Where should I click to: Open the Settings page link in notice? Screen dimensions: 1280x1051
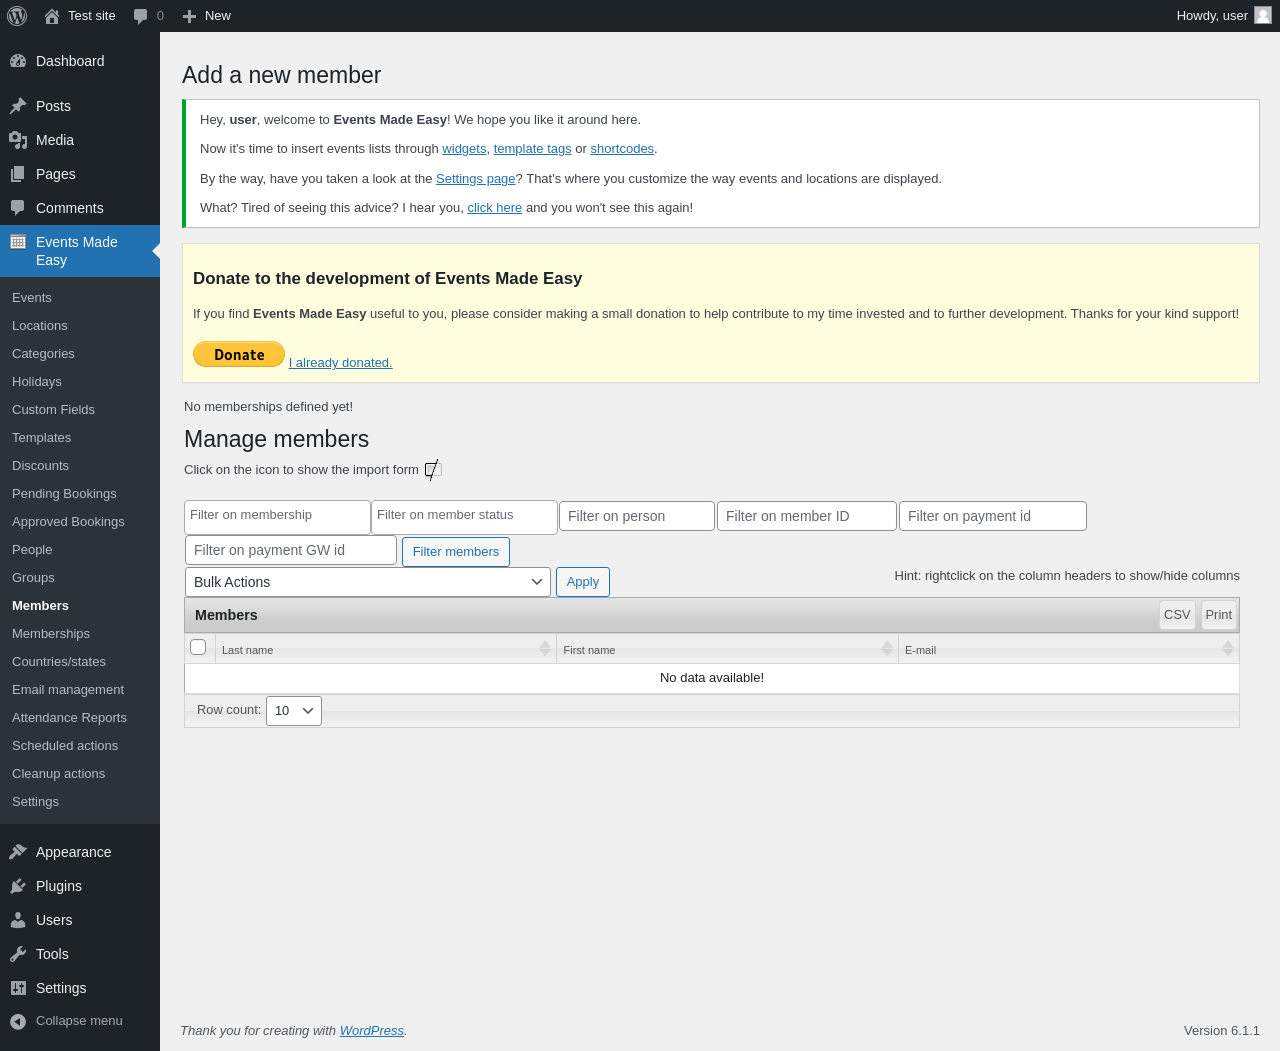(x=476, y=179)
